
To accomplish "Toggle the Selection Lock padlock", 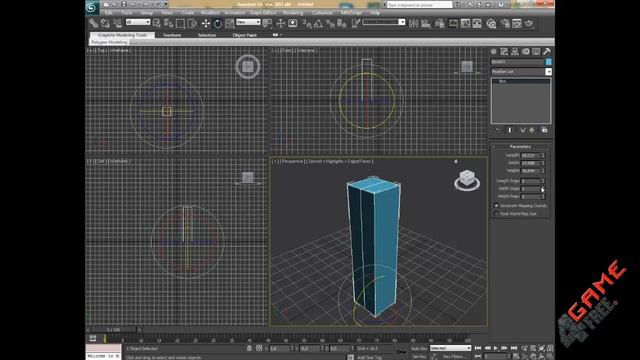I will click(x=249, y=348).
